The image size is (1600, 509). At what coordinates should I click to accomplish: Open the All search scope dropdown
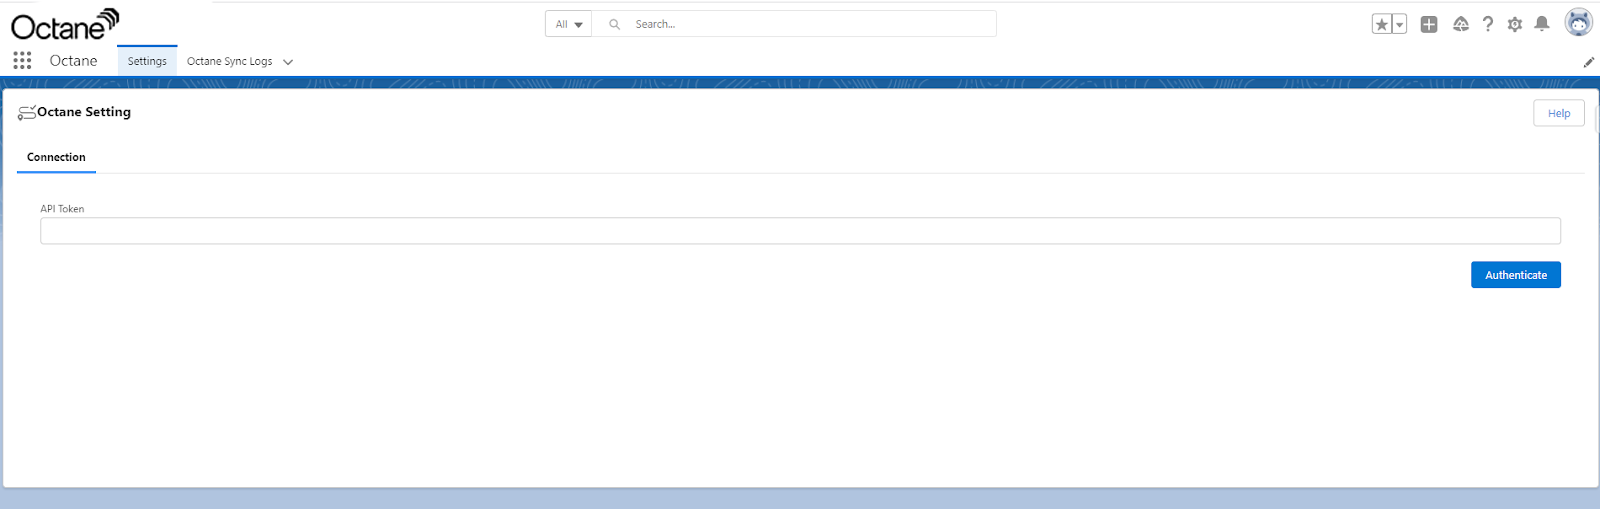point(569,24)
